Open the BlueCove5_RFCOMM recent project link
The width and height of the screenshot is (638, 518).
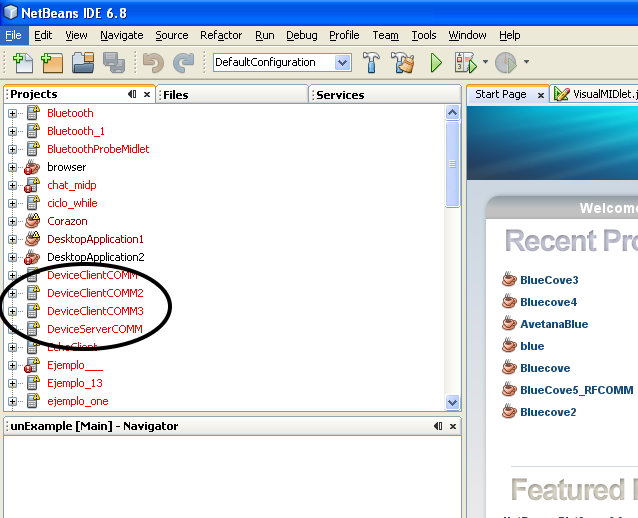tap(577, 390)
